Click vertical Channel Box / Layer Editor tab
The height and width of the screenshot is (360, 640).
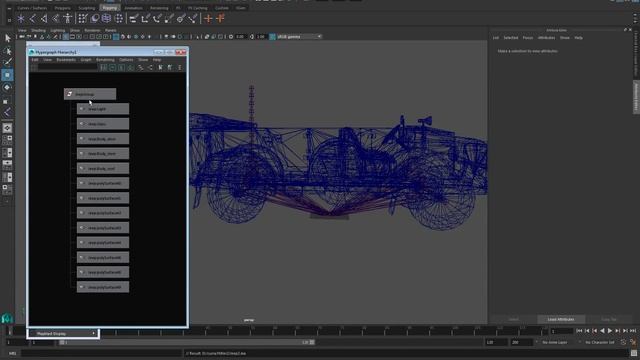point(636,54)
